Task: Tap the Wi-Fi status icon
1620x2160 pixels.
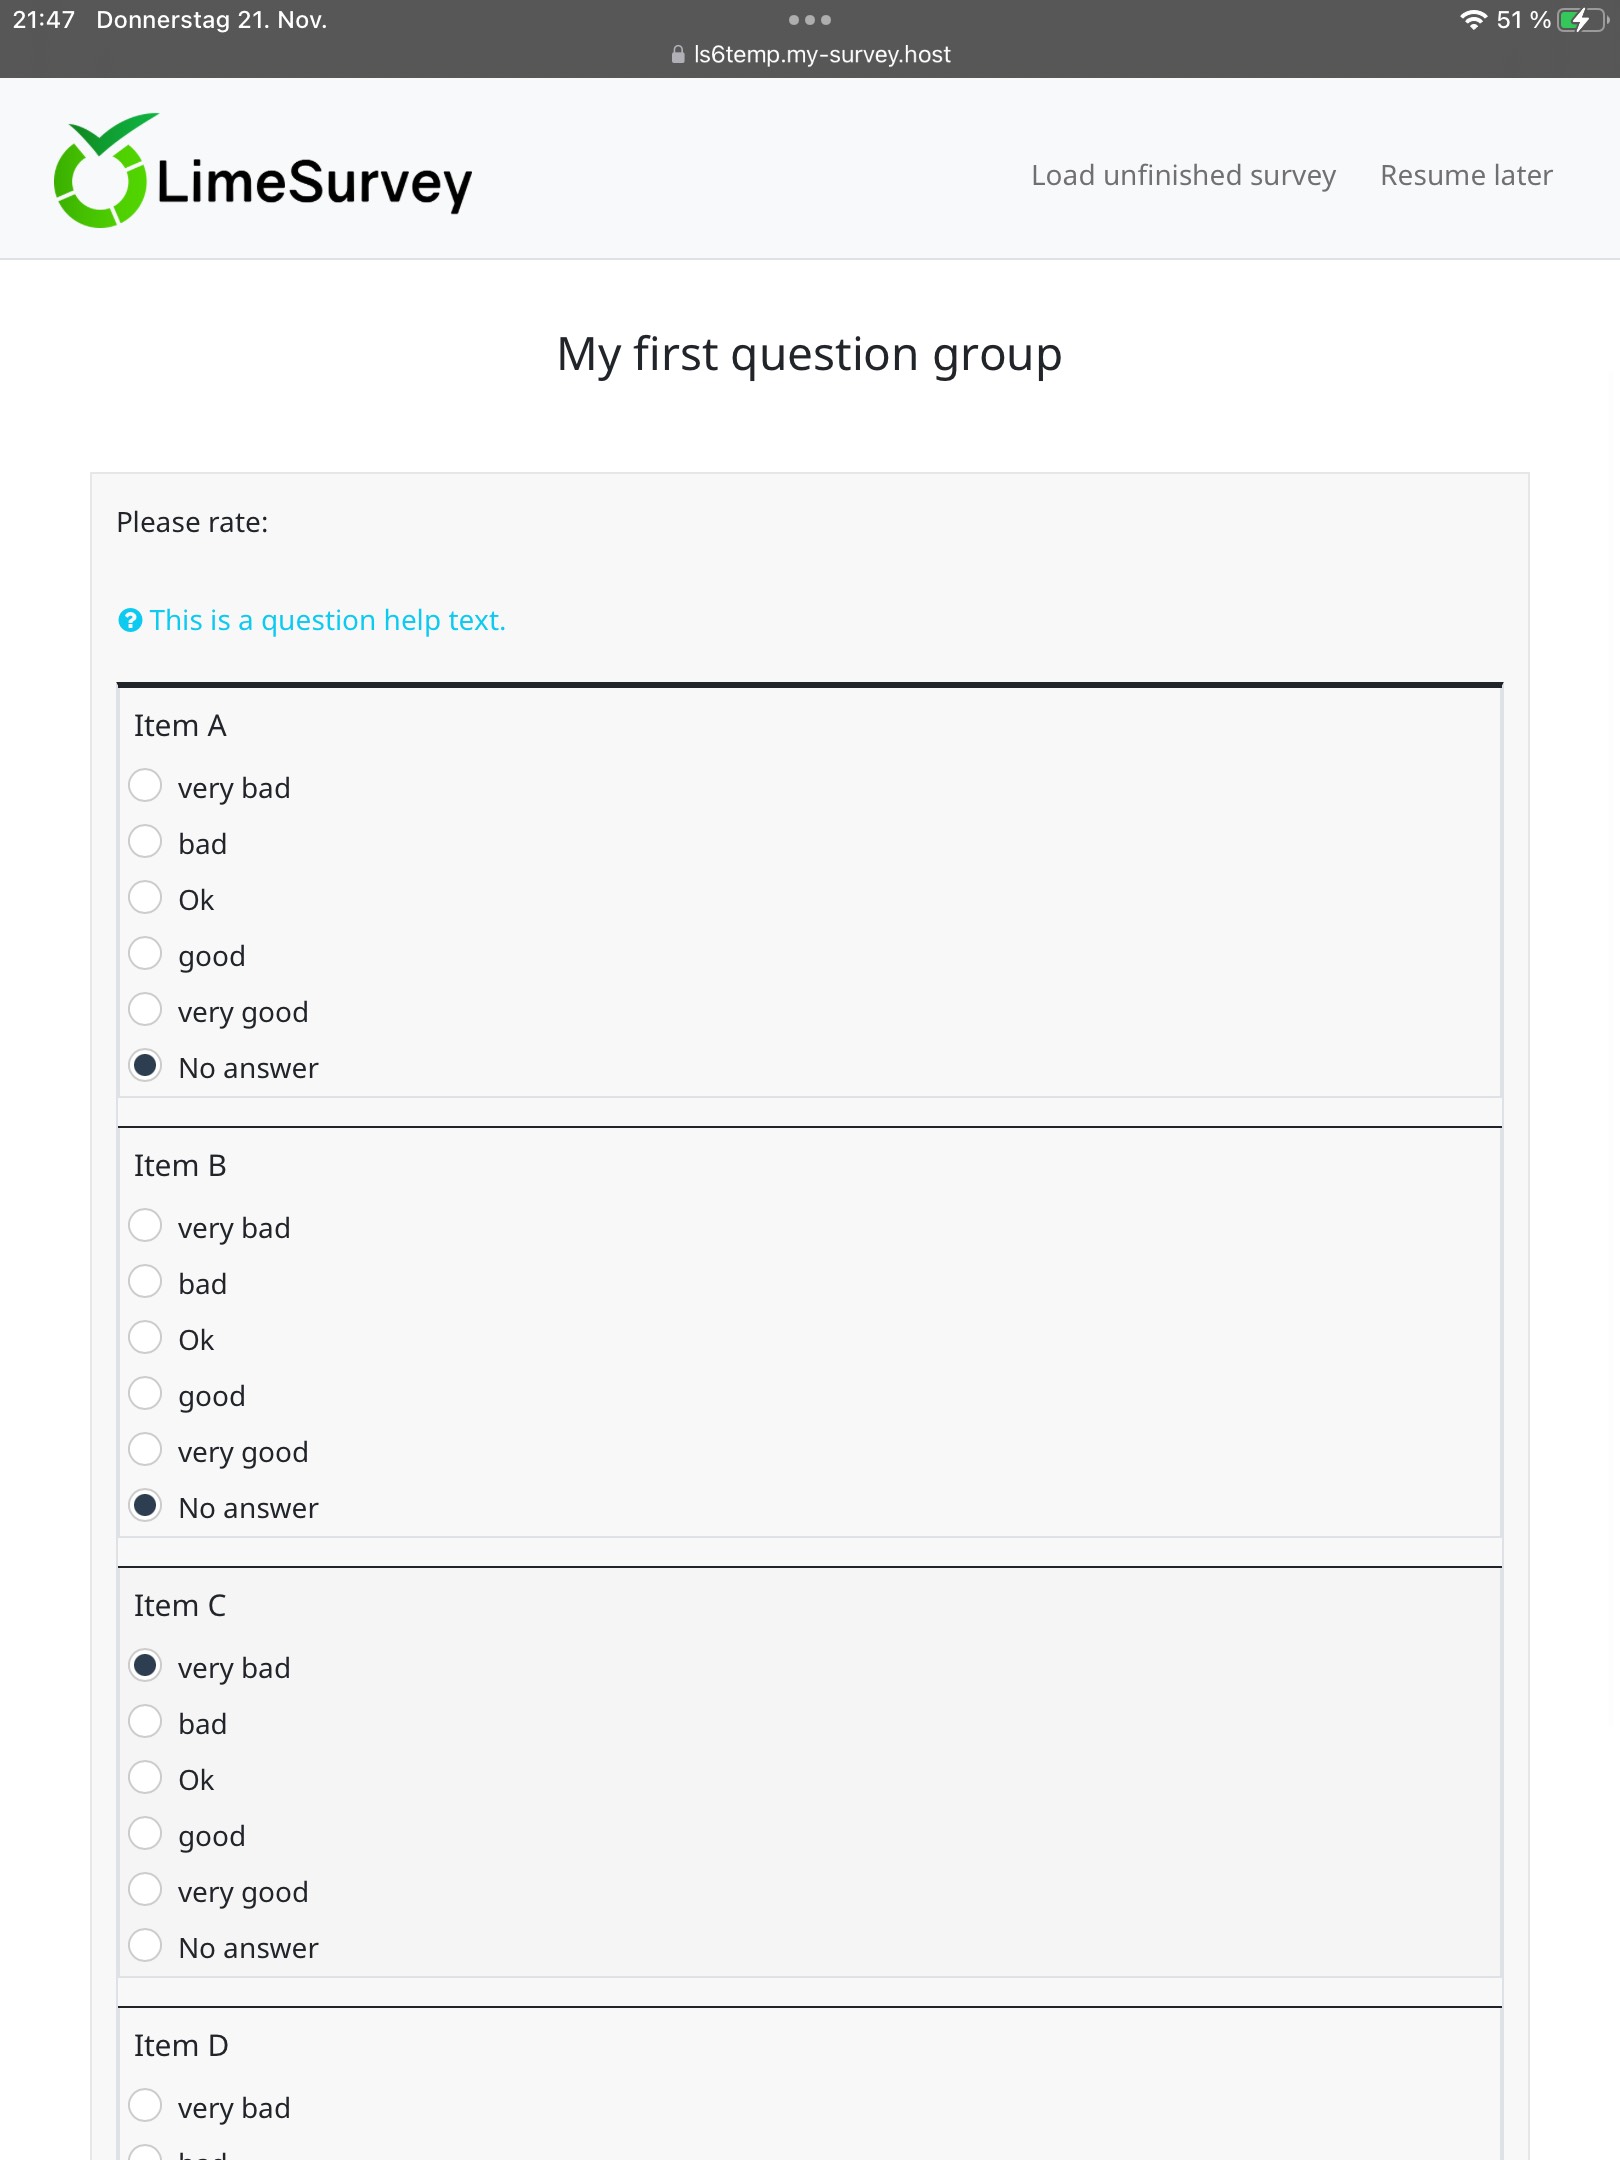Action: (1472, 20)
